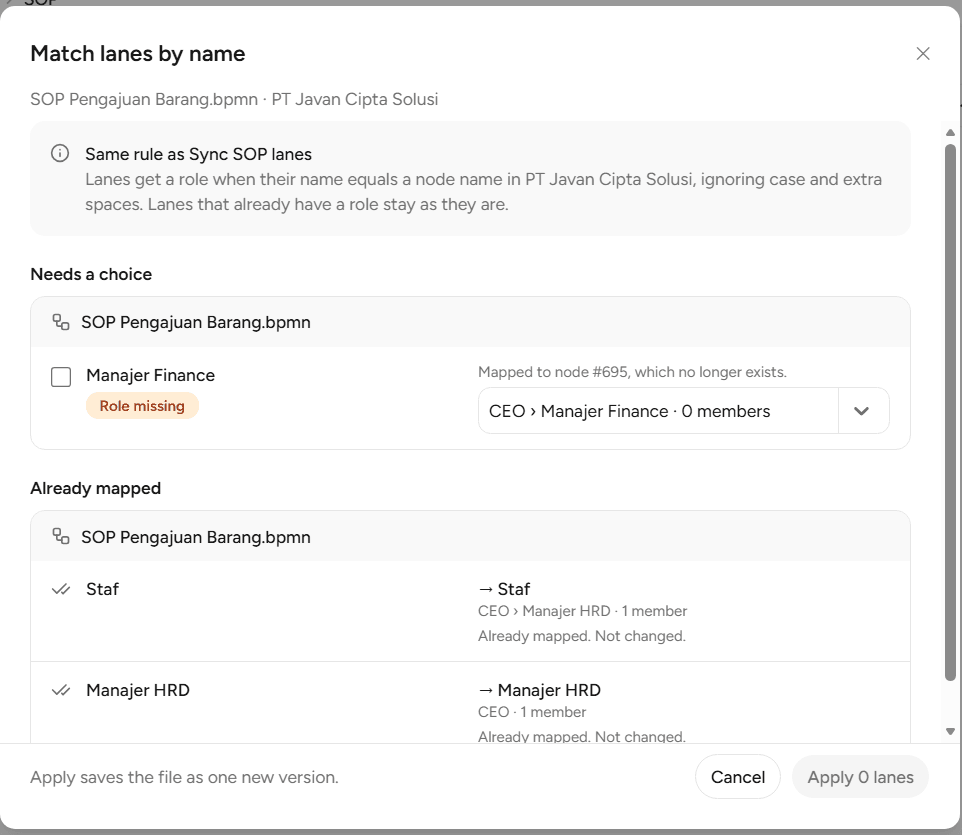Tick the Manajer Finance lane checkbox
This screenshot has height=835, width=962.
(61, 377)
